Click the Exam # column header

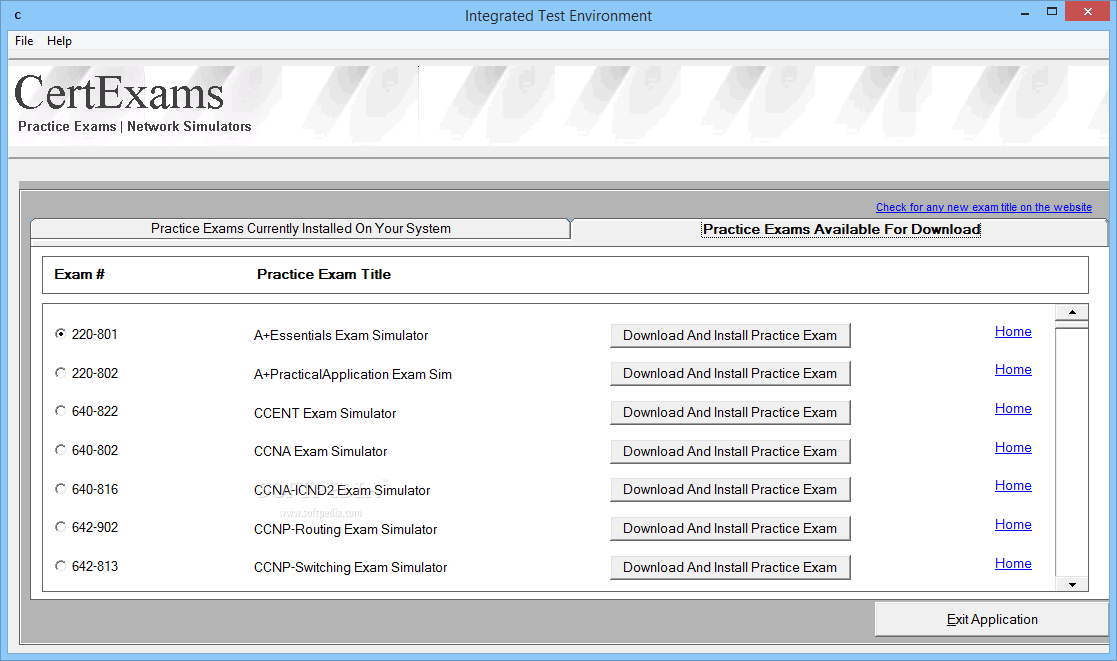point(79,274)
